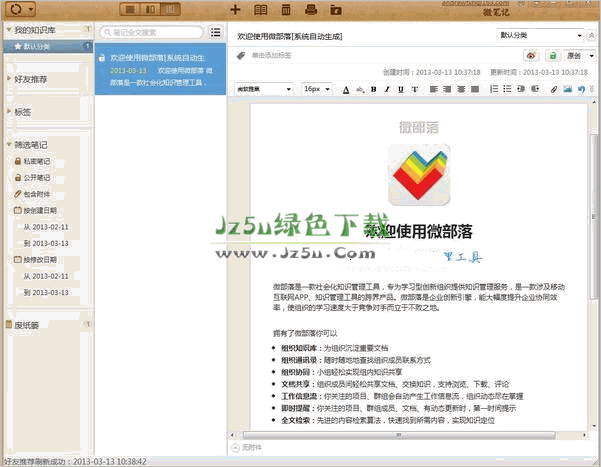Screen dimensions: 601x467
Task: Click the creation start date 从 2013-02-11
Action: pos(46,227)
